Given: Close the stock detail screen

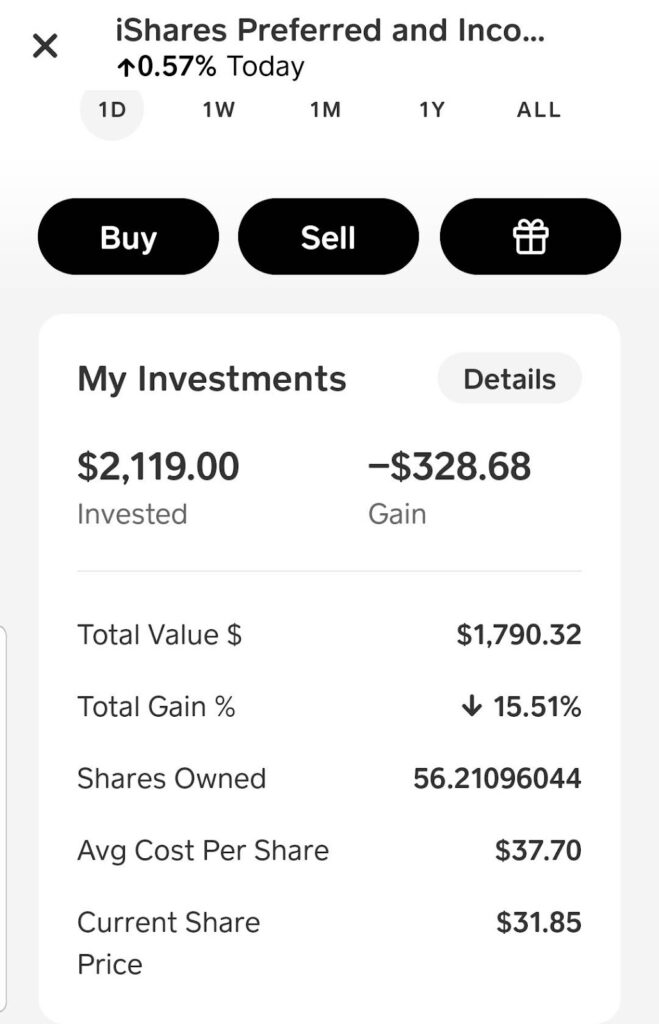Looking at the screenshot, I should 45,45.
